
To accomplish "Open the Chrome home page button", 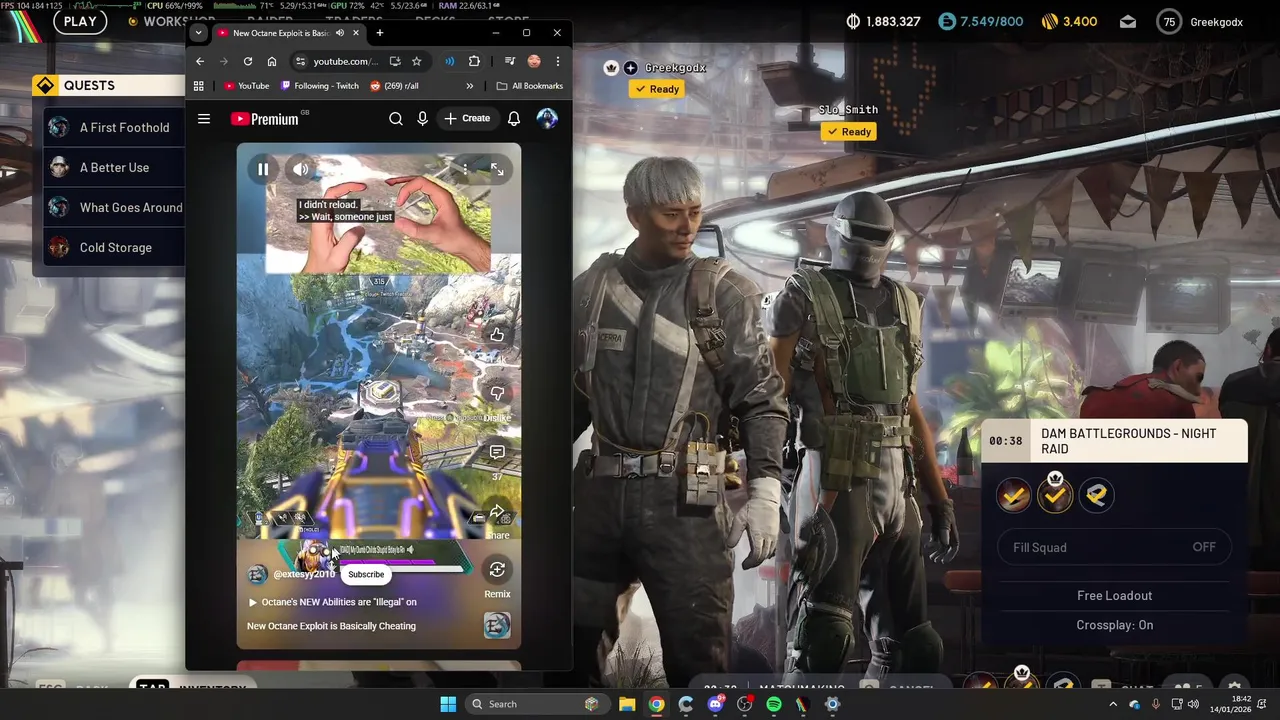I will click(x=272, y=61).
